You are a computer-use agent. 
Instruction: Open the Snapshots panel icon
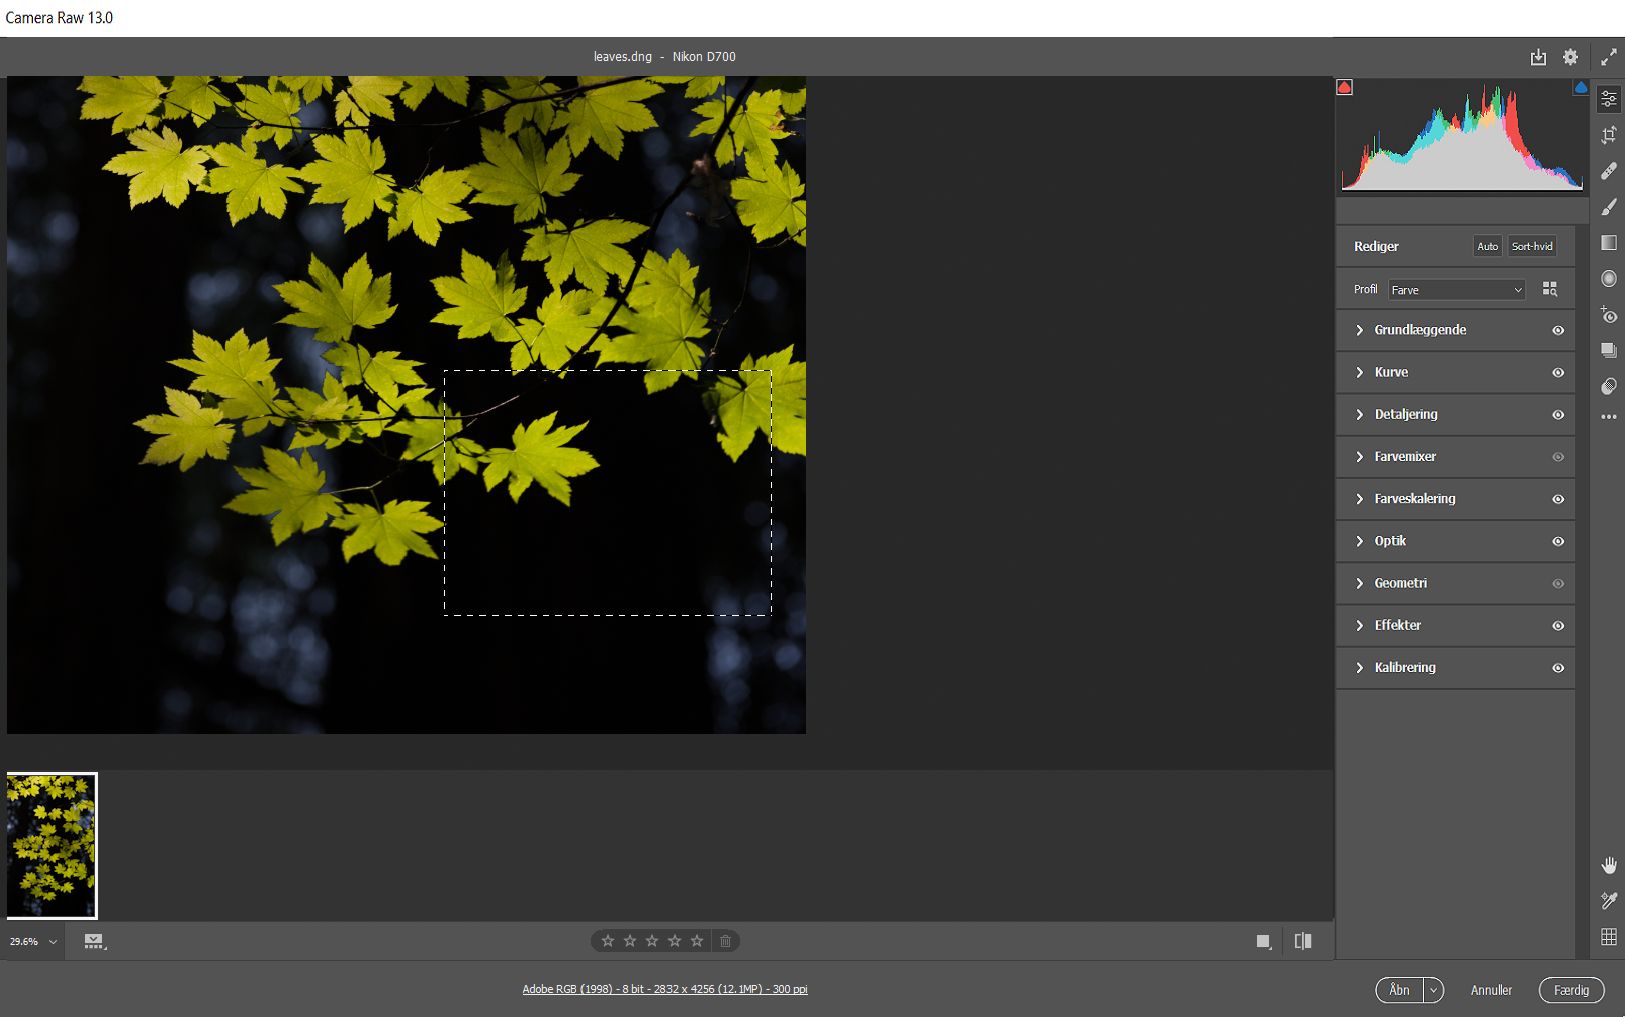point(1608,350)
